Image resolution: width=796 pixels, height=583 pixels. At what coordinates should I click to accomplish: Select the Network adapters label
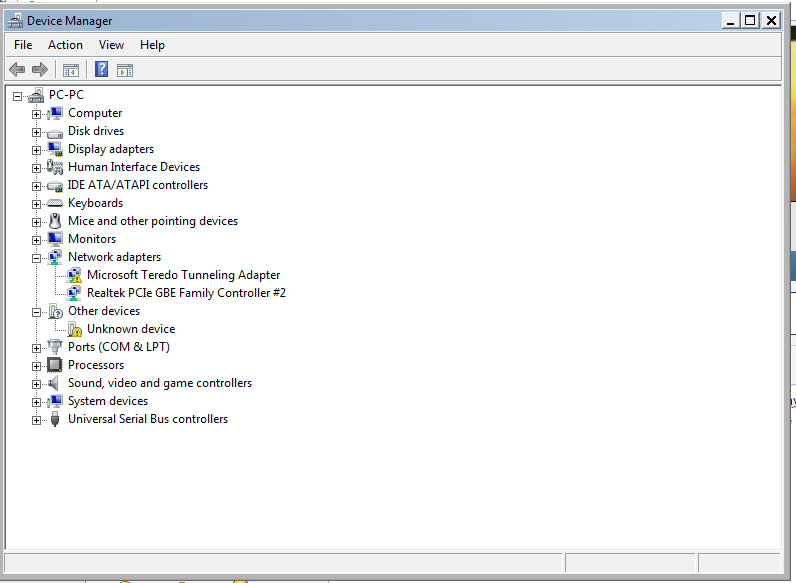click(x=114, y=257)
